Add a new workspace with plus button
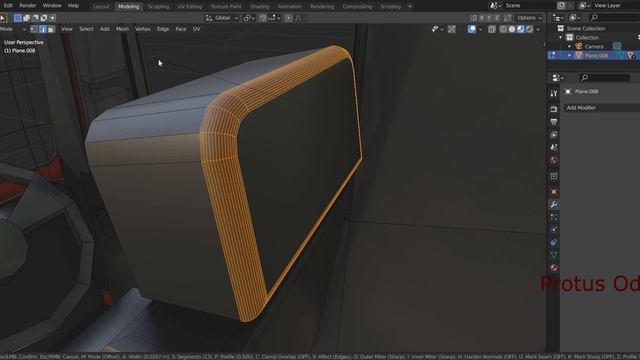 coord(410,7)
